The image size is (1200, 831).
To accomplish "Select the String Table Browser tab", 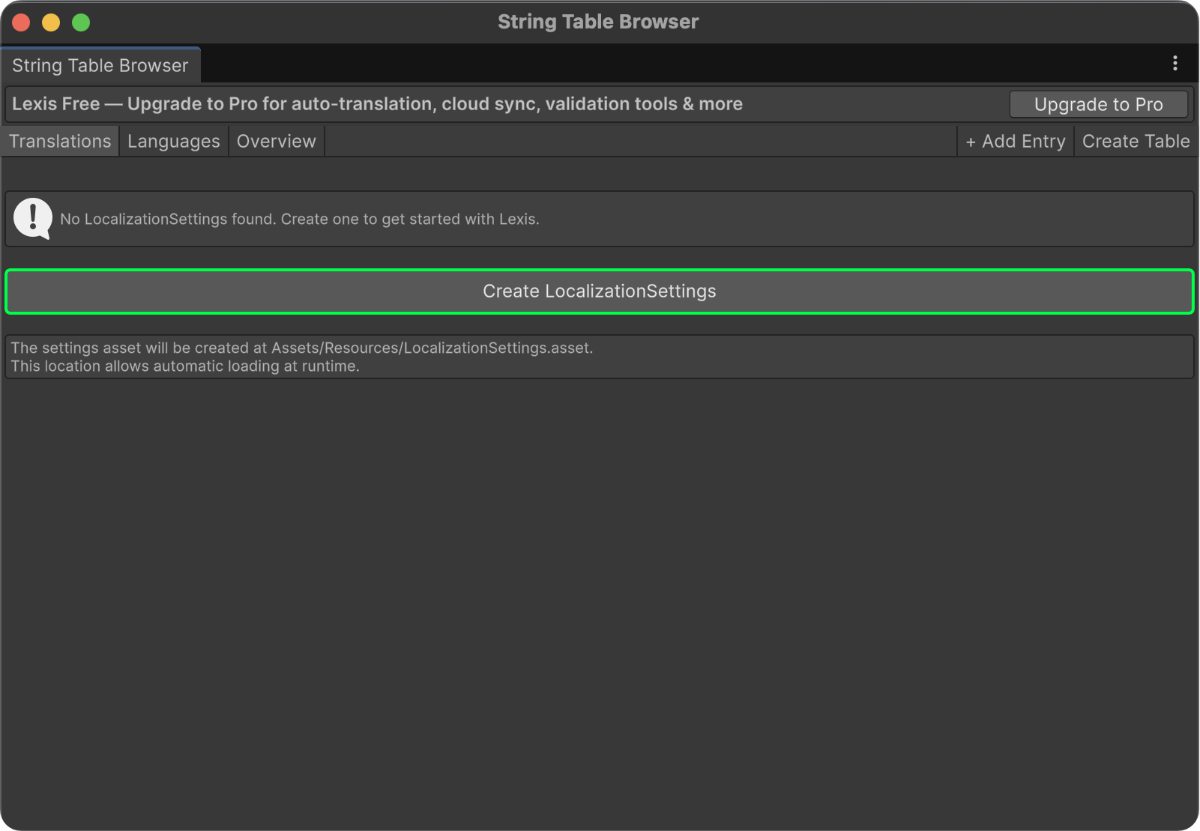I will pyautogui.click(x=100, y=64).
